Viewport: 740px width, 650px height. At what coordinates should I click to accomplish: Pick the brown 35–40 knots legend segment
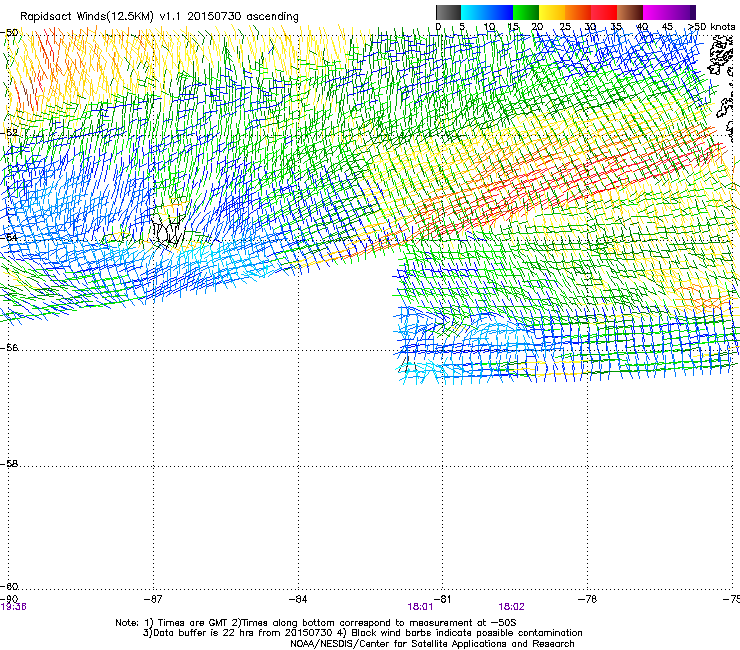point(630,12)
